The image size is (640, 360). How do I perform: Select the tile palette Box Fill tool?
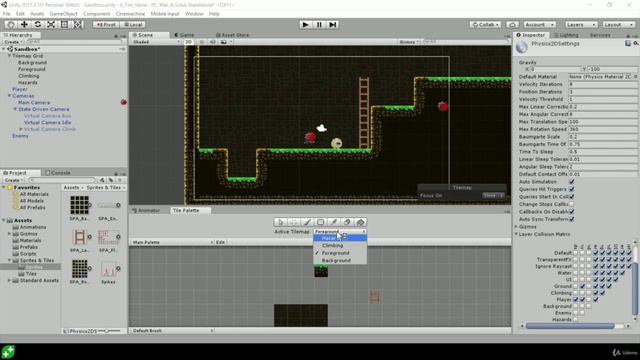pos(321,222)
